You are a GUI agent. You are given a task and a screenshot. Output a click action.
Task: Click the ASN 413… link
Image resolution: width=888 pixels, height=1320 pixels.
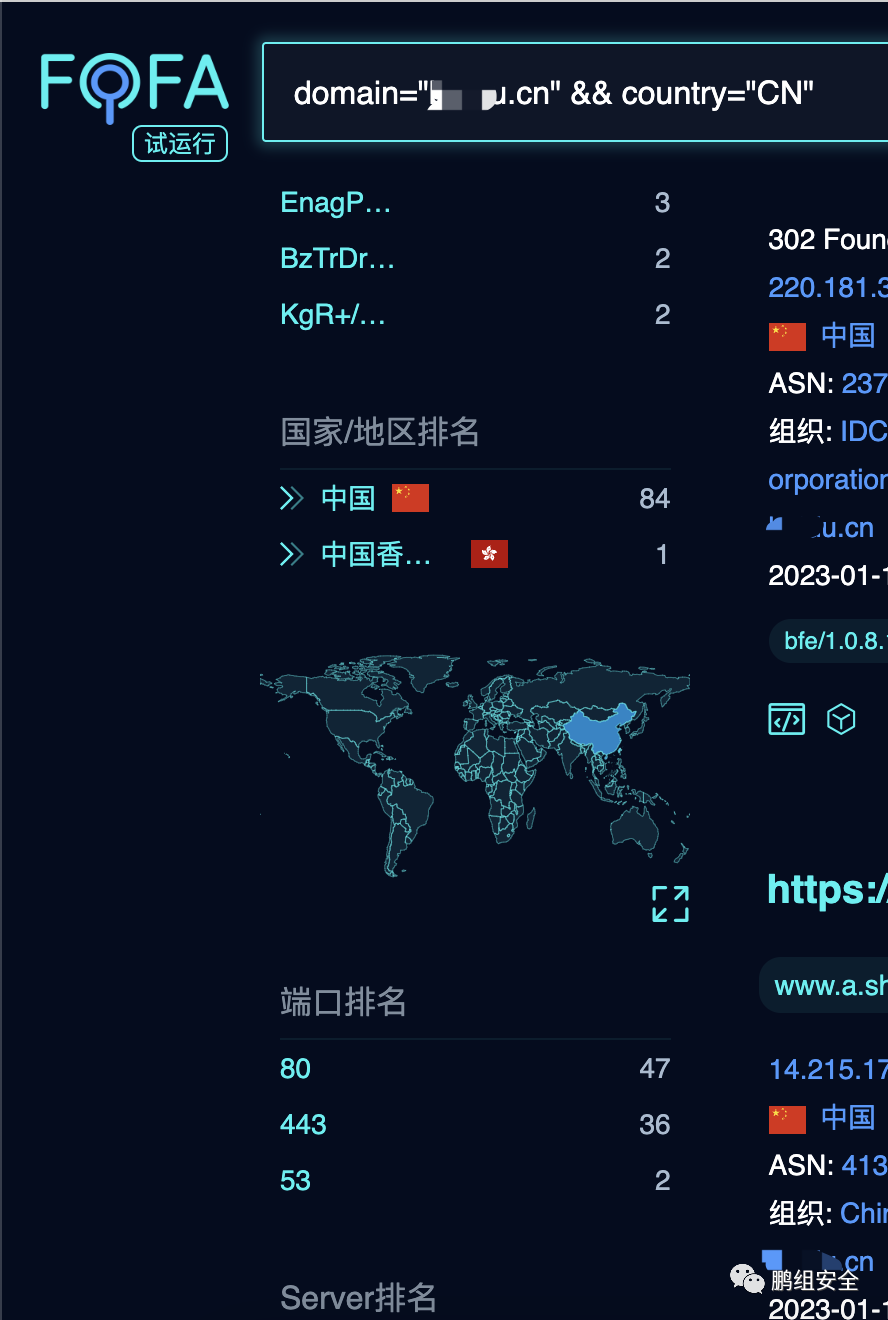864,1165
